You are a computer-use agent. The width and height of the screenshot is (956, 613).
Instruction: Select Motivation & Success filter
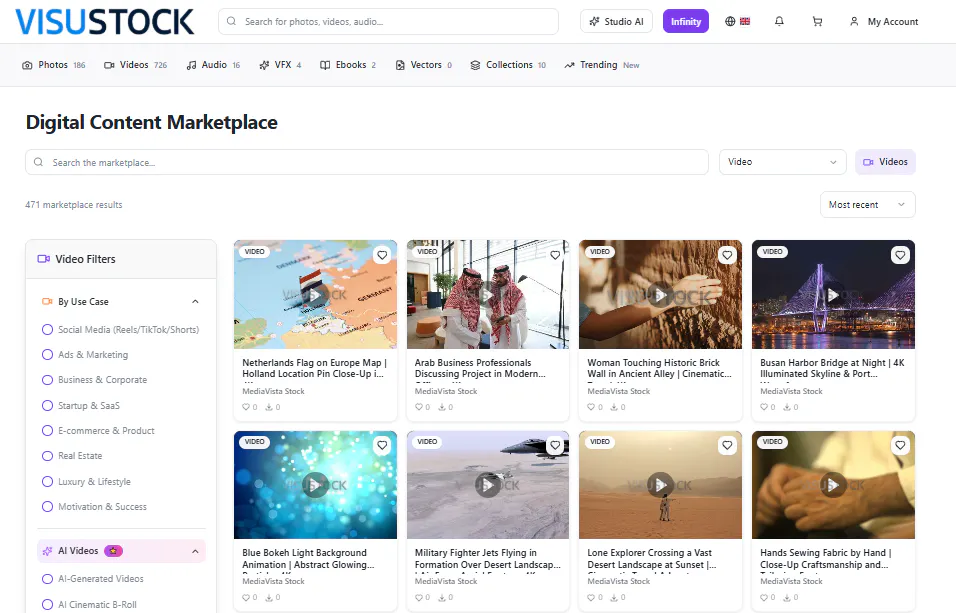pyautogui.click(x=95, y=506)
